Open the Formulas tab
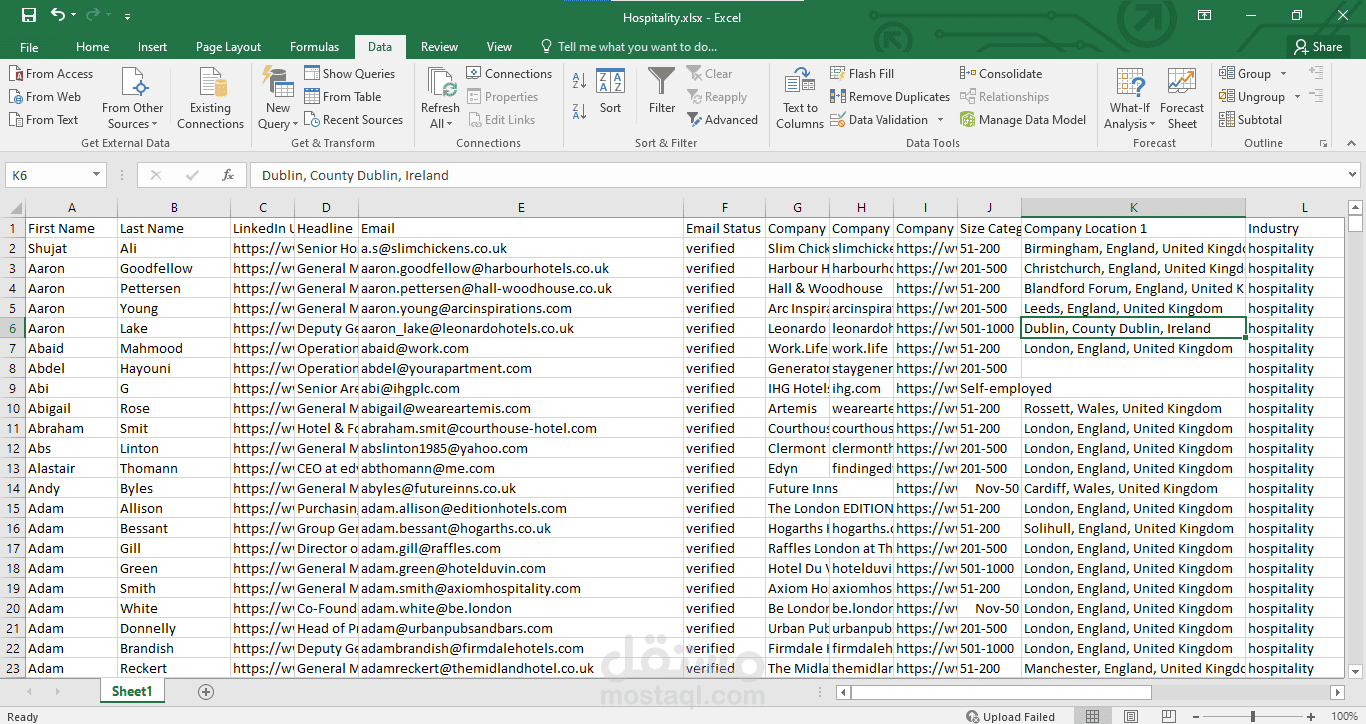 [x=315, y=47]
